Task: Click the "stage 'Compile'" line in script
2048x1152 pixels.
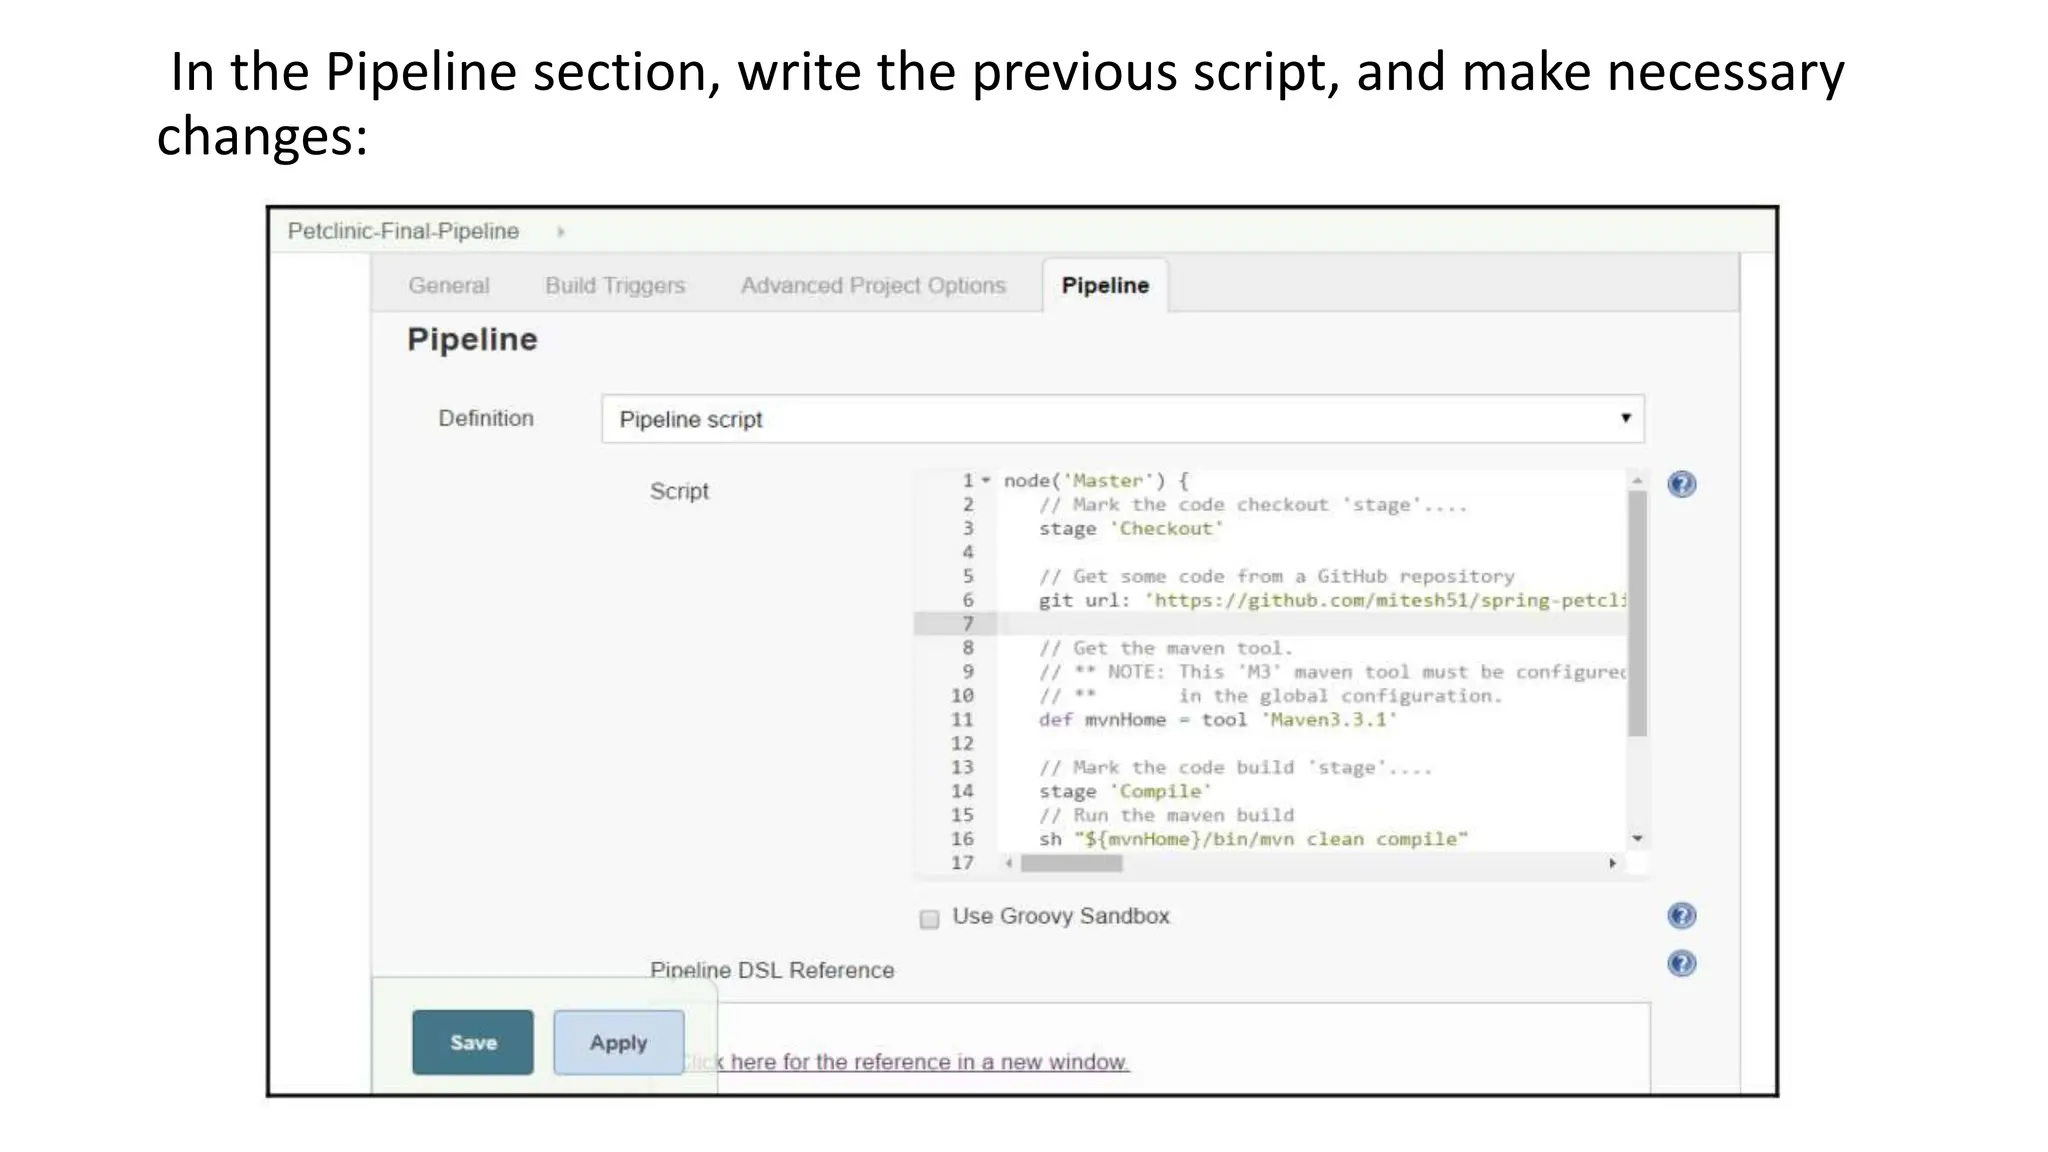Action: coord(1125,792)
